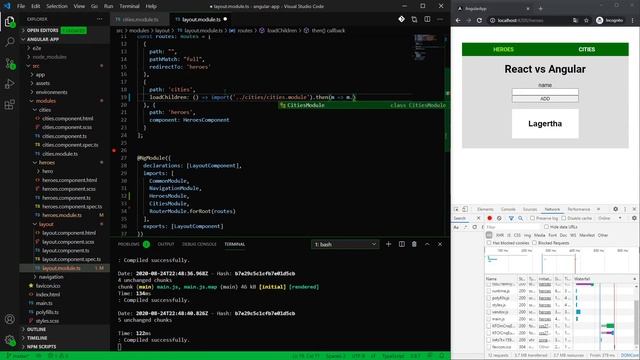The image size is (640, 360).
Task: Open Network panel settings gear
Action: point(634,218)
